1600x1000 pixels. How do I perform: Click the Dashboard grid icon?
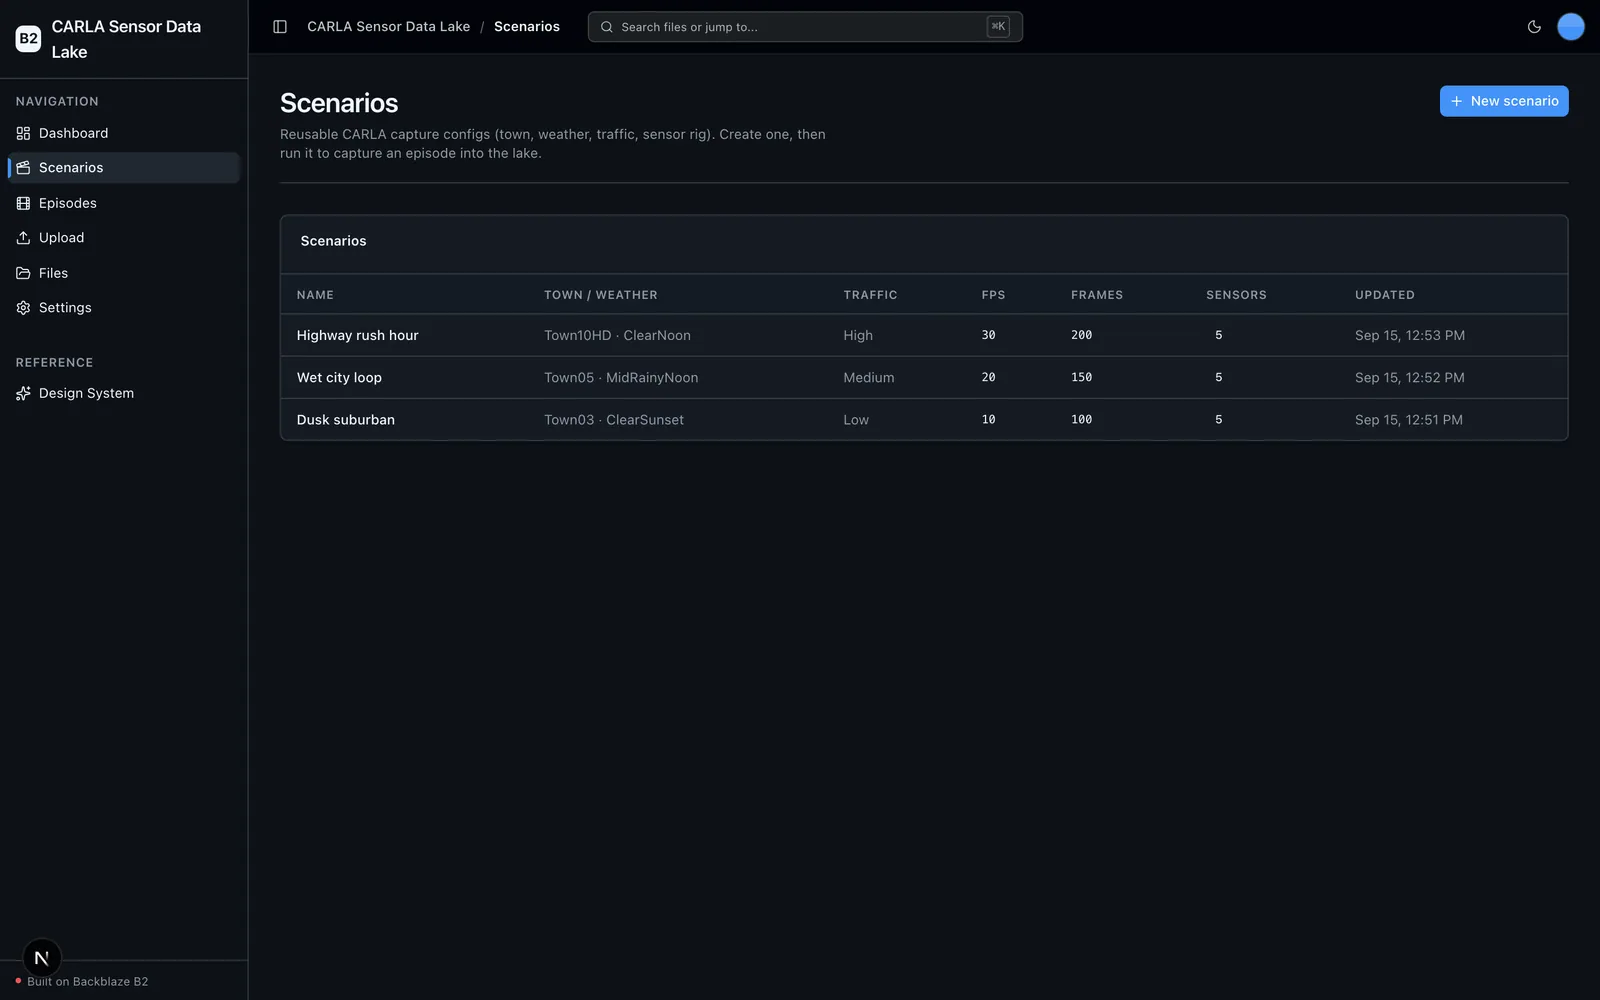pos(23,133)
